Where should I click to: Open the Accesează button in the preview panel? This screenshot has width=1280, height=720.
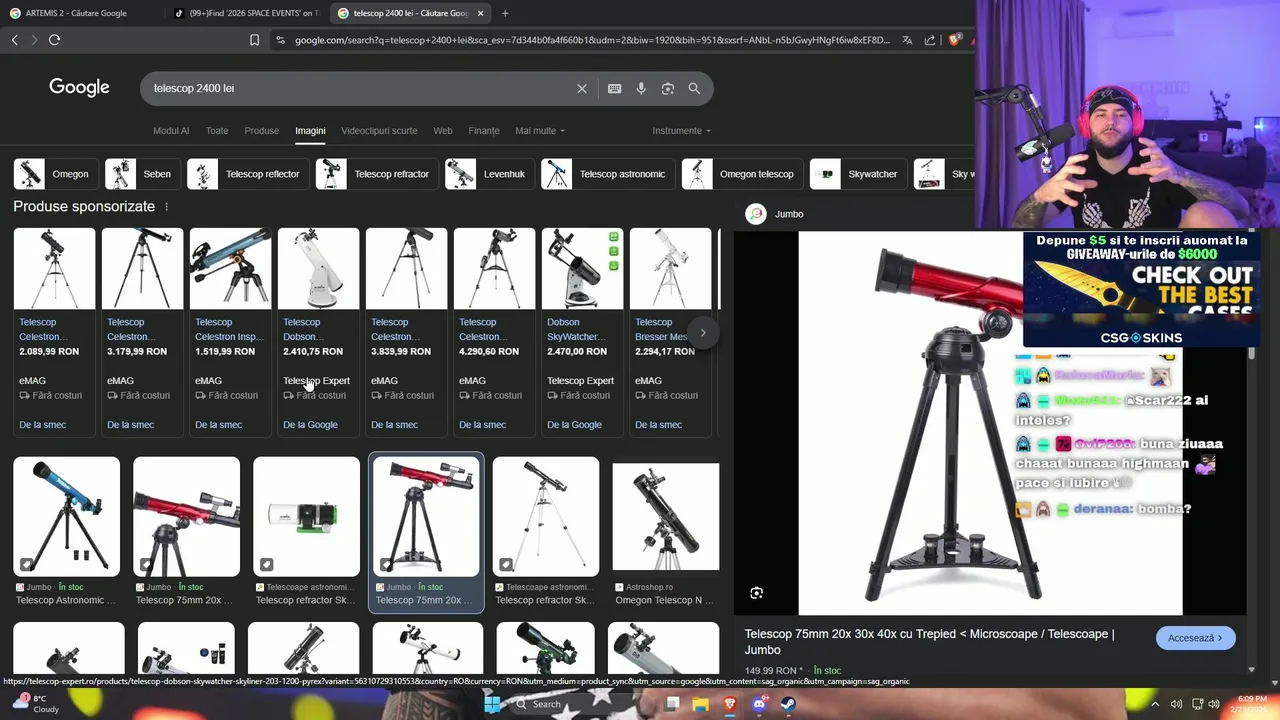pos(1195,638)
